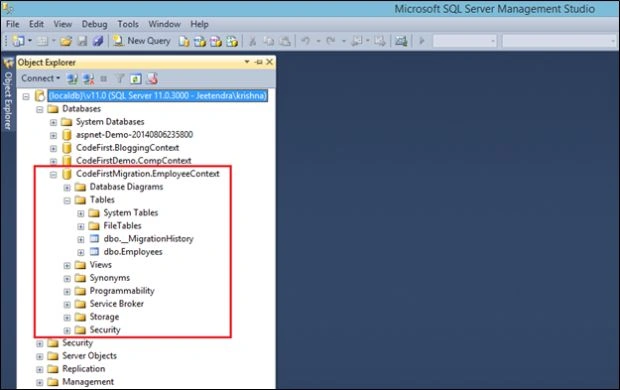Viewport: 620px width, 390px height.
Task: Collapse the CodeFirstMigration.EmployeeContext database
Action: point(53,174)
